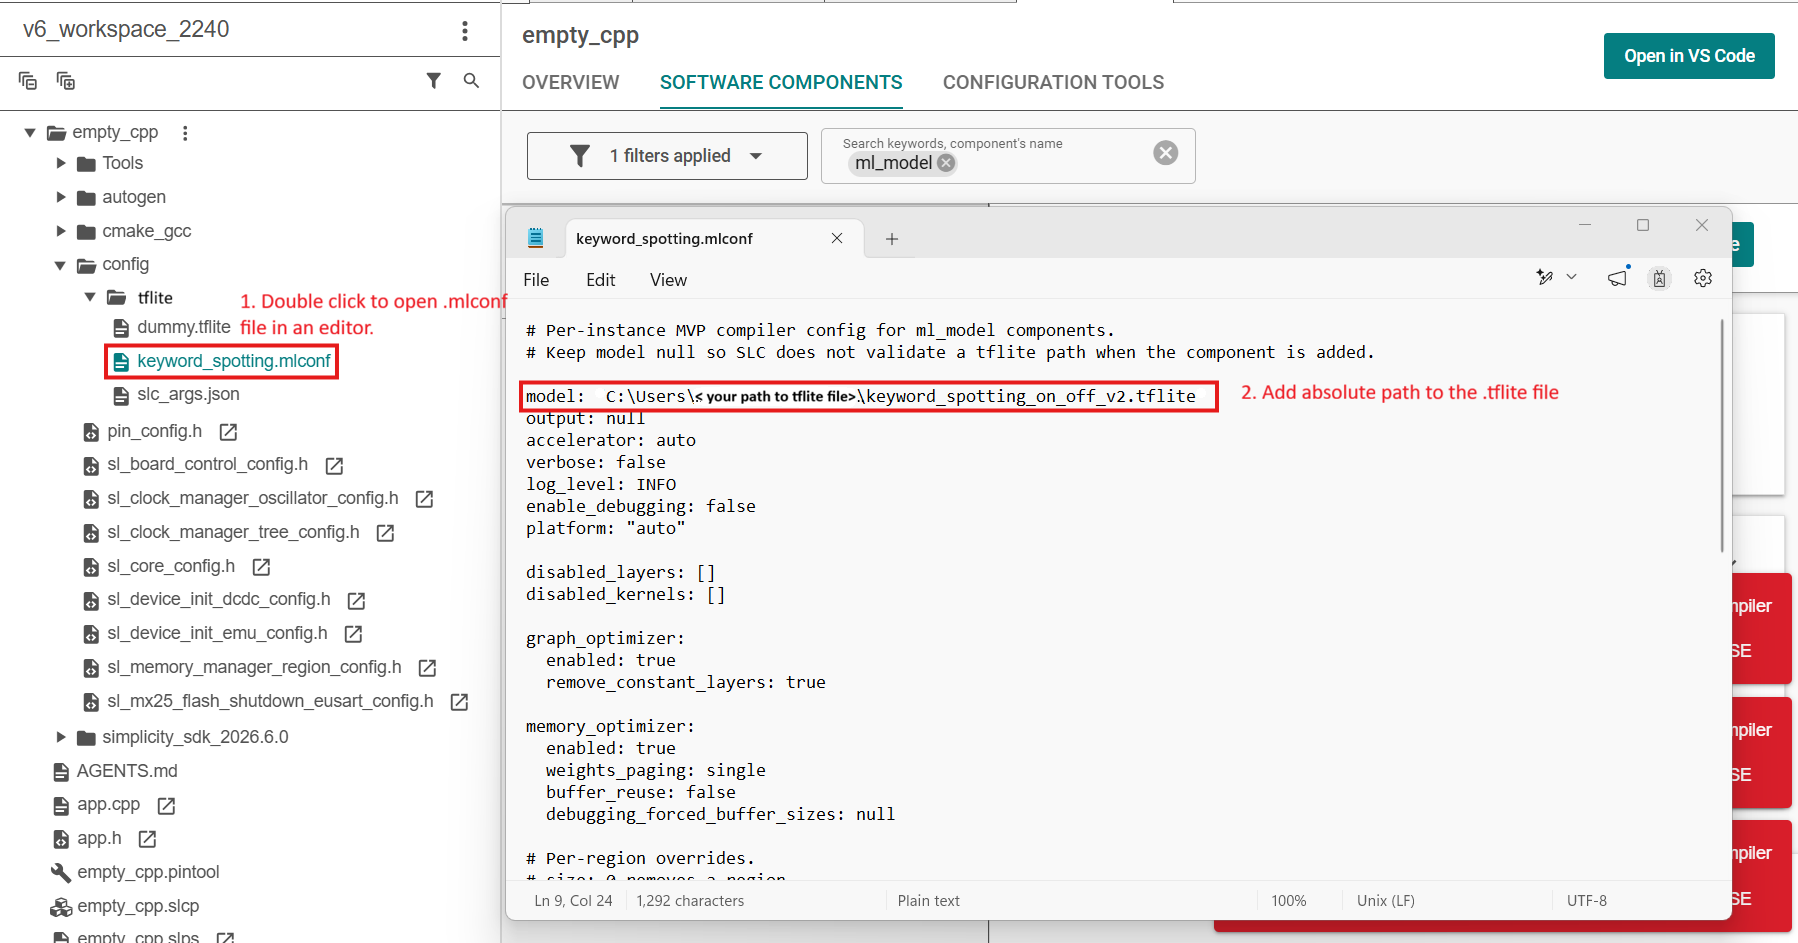Click 'UTF-8' encoding in status bar
This screenshot has width=1798, height=943.
pos(1587,901)
